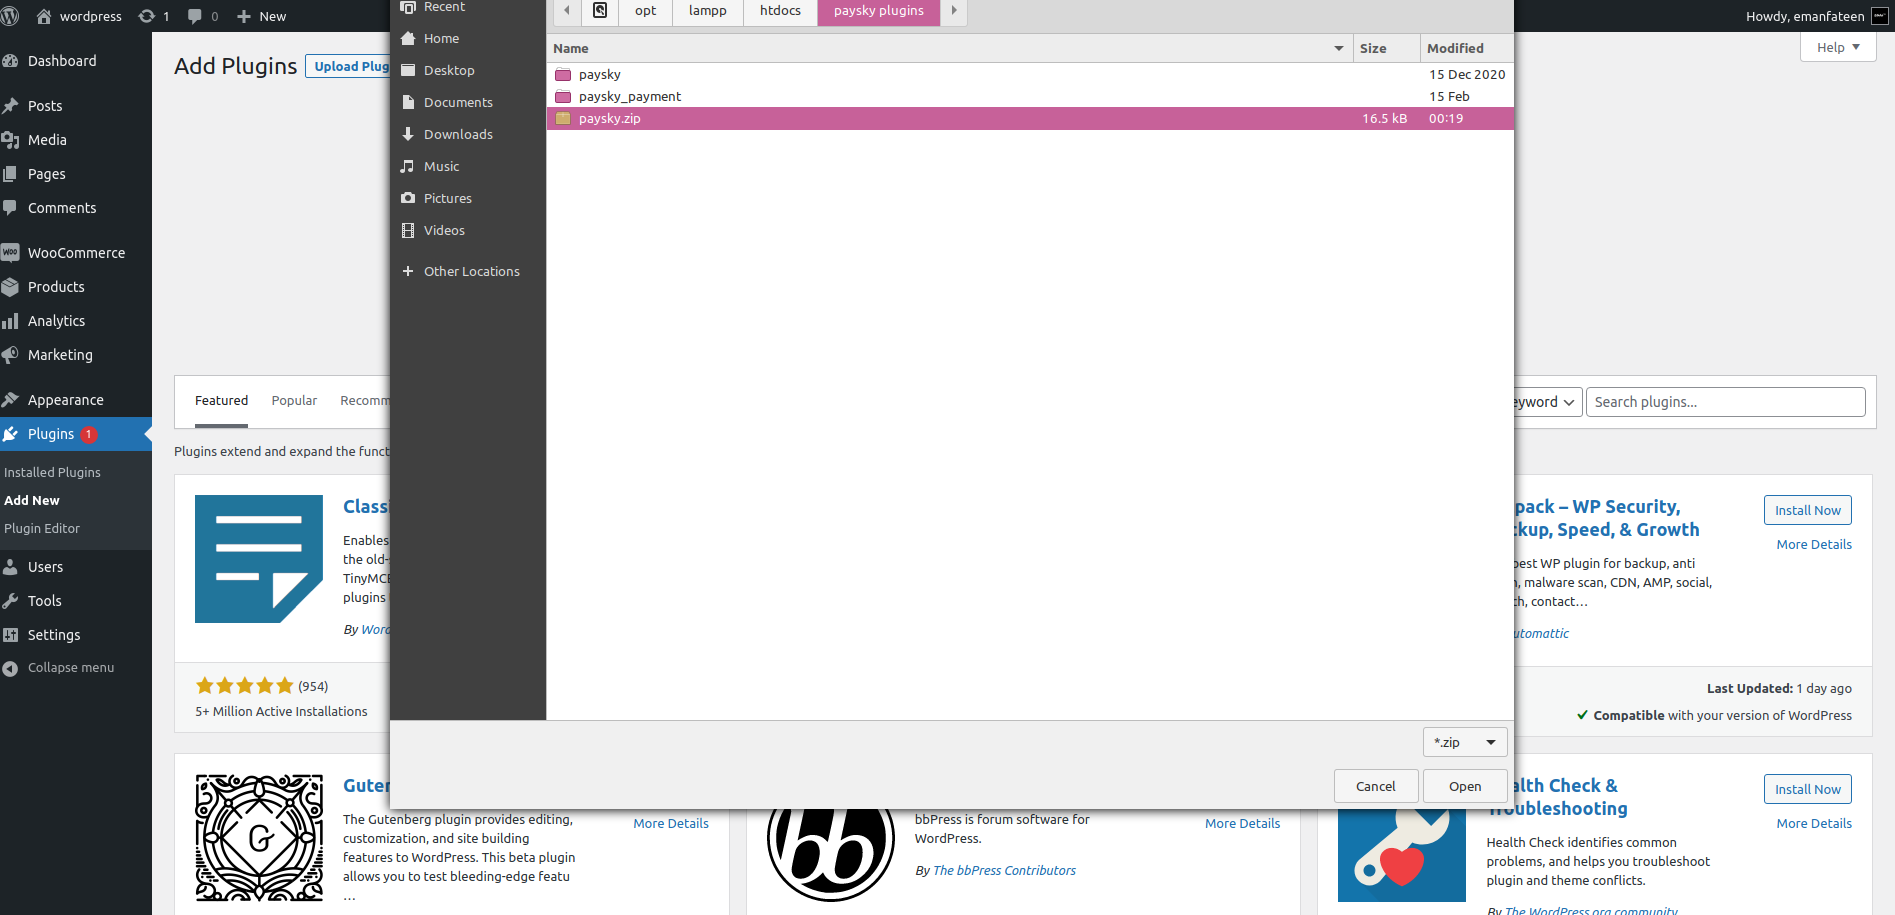Open More Details for bbPress plugin
Screen dimensions: 1895x915
pyautogui.click(x=1242, y=824)
